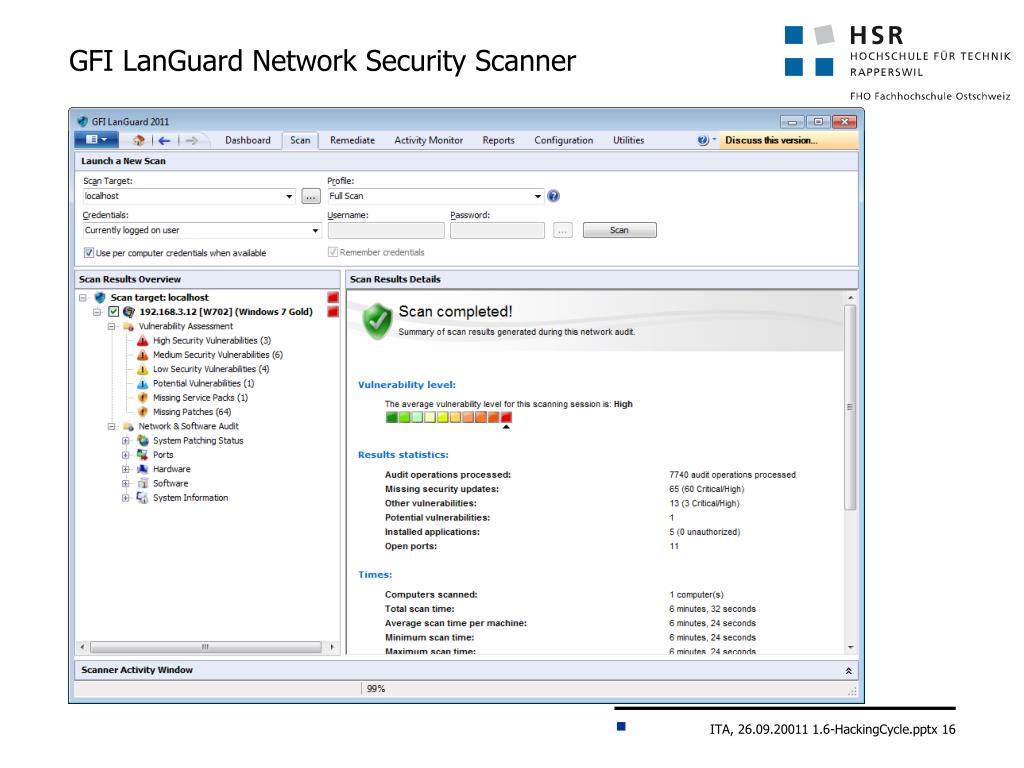The height and width of the screenshot is (768, 1024).
Task: Collapse the 192.168.3.12 computer node
Action: (97, 312)
